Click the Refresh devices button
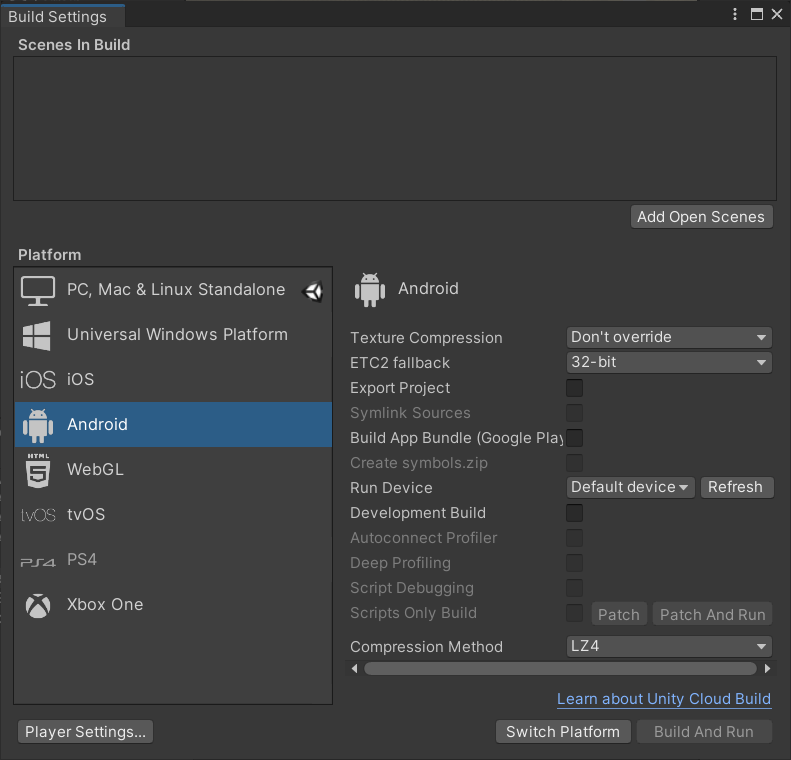Screen dimensions: 791x760 tap(736, 487)
